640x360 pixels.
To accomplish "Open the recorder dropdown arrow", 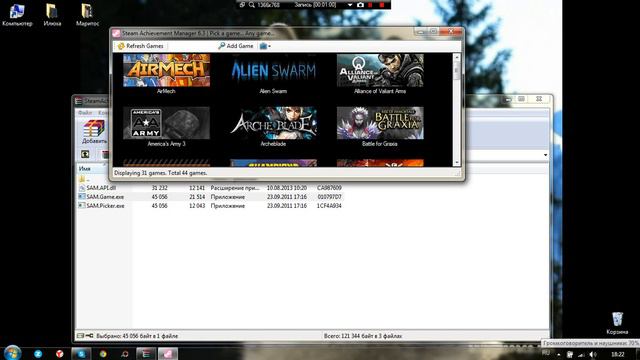I will (x=350, y=5).
